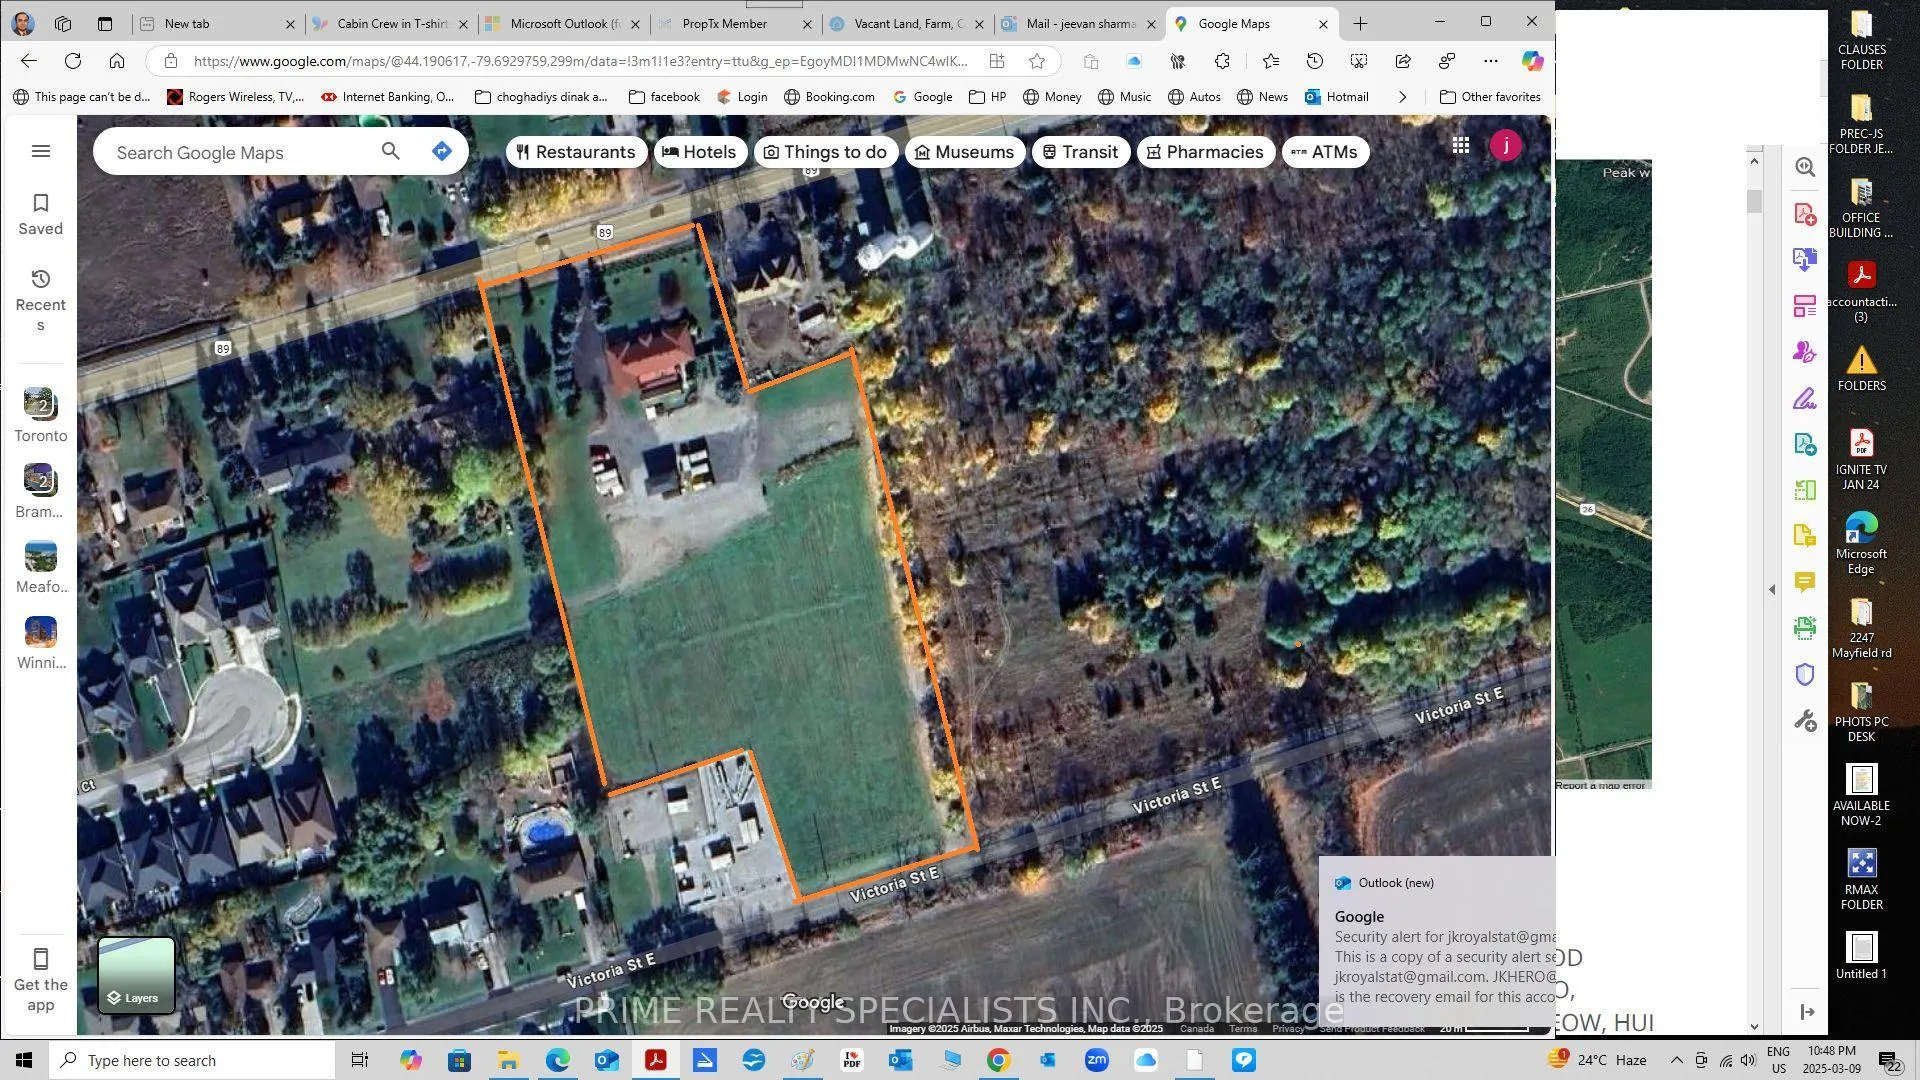Select the Pharmacies filter chip
1920x1080 pixels.
1205,152
